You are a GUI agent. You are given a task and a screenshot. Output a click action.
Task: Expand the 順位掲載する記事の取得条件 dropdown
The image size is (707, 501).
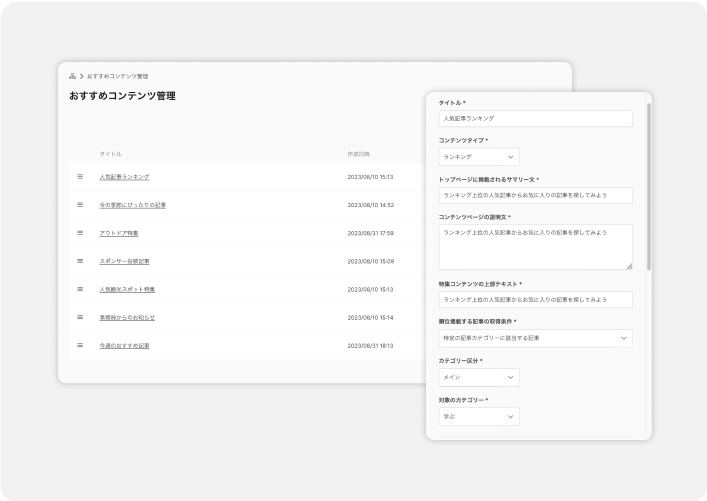coord(535,338)
